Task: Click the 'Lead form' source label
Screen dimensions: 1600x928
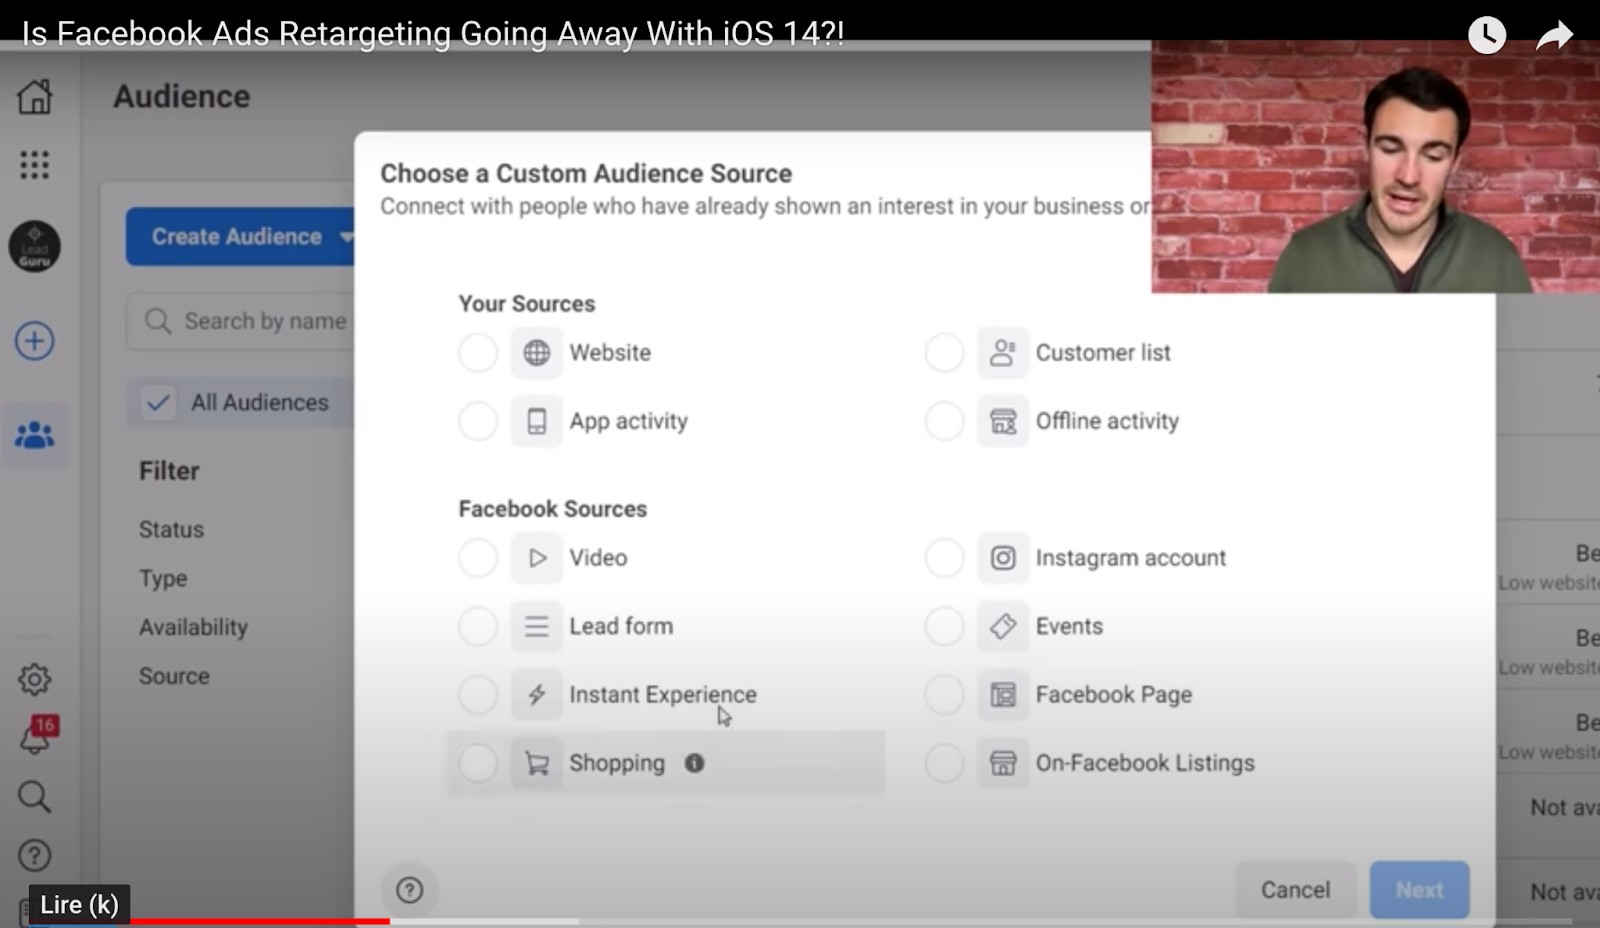Action: click(621, 626)
